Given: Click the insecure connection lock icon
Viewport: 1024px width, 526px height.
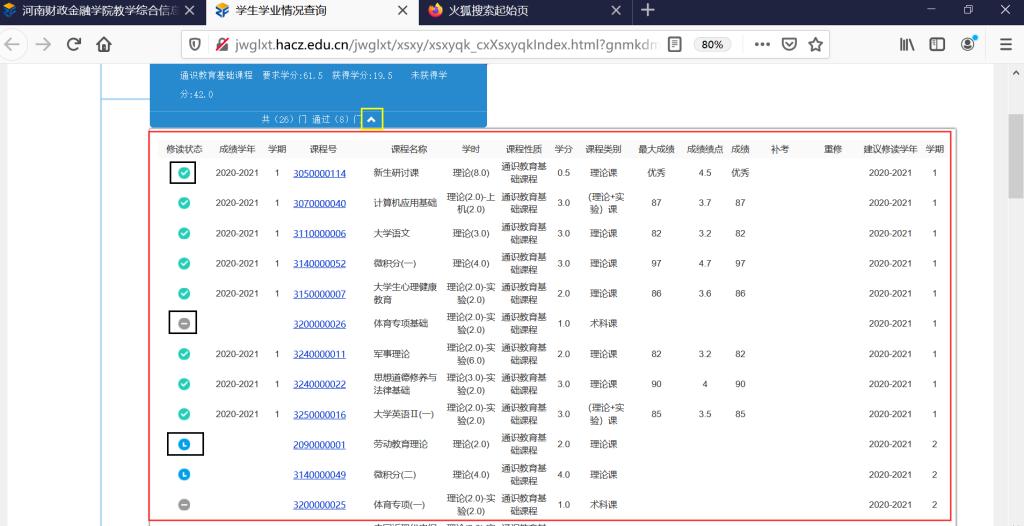Looking at the screenshot, I should coord(223,44).
